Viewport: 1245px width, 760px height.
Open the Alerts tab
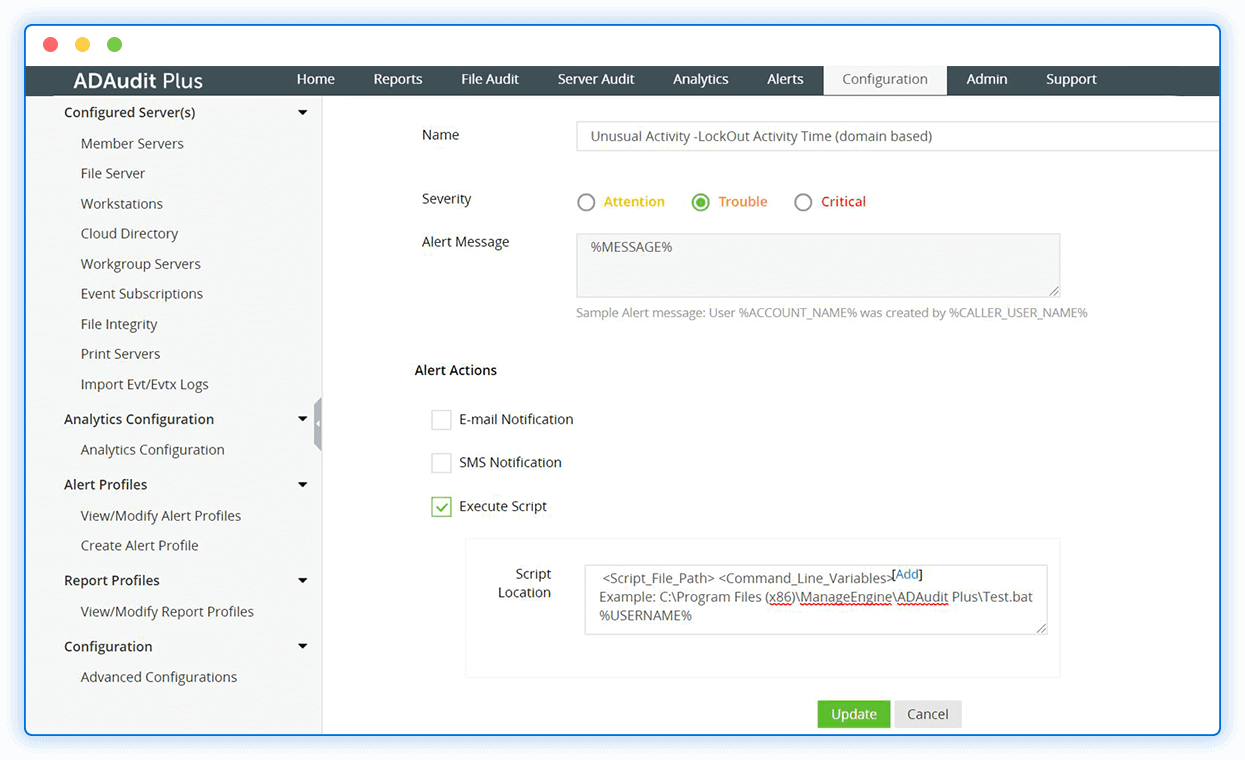[785, 79]
